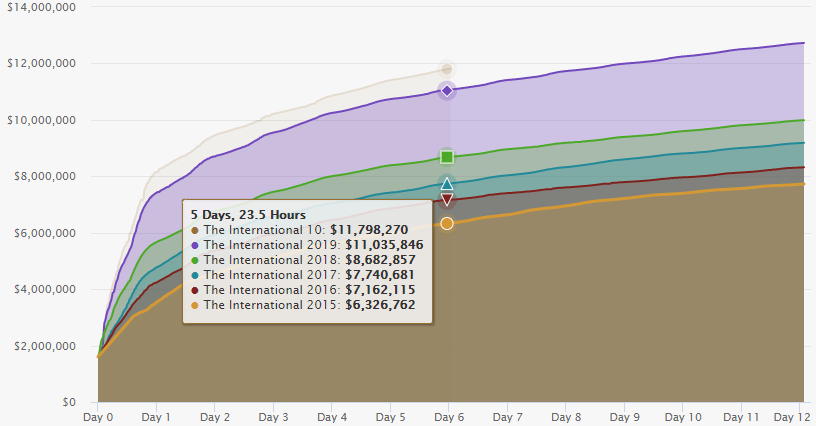The image size is (816, 426).
Task: Click the Day 5 x-axis label
Action: pos(390,417)
